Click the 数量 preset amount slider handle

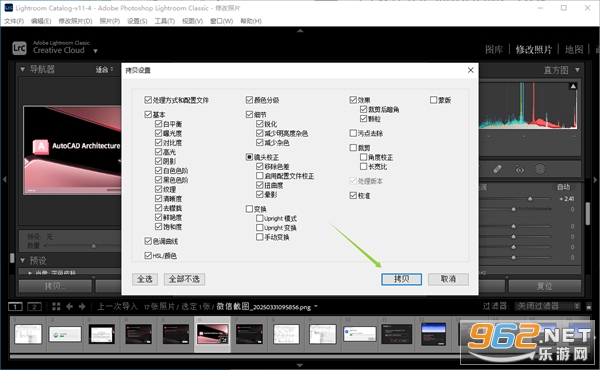click(x=93, y=246)
